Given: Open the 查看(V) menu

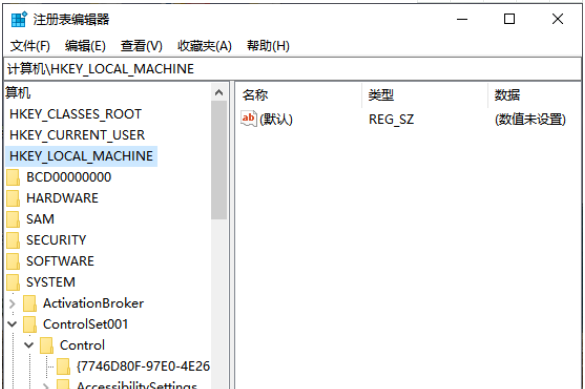Looking at the screenshot, I should coord(141,46).
